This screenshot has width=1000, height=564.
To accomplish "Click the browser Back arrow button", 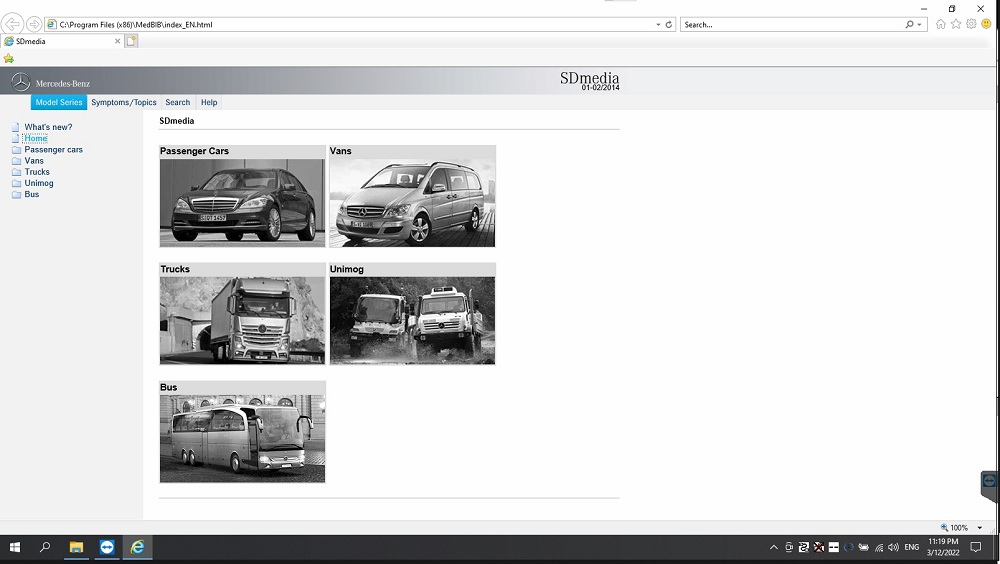I will click(12, 24).
